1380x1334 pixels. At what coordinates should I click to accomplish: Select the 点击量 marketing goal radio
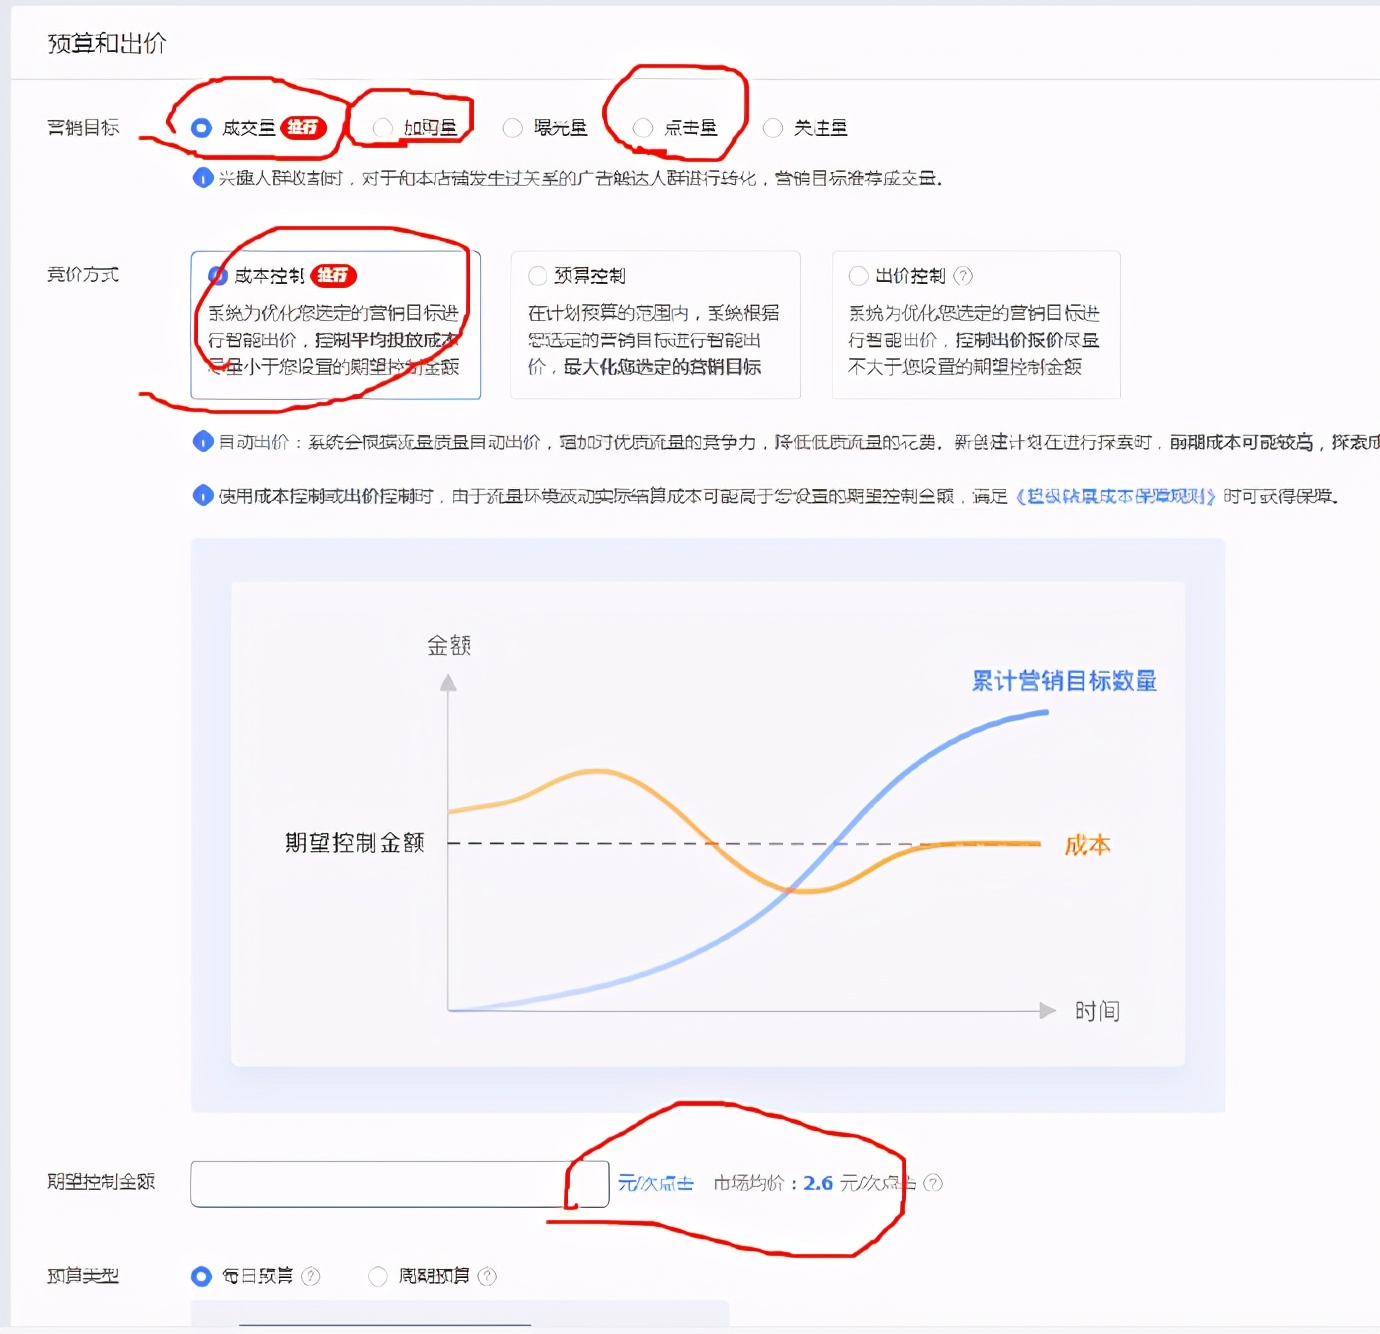pyautogui.click(x=643, y=128)
